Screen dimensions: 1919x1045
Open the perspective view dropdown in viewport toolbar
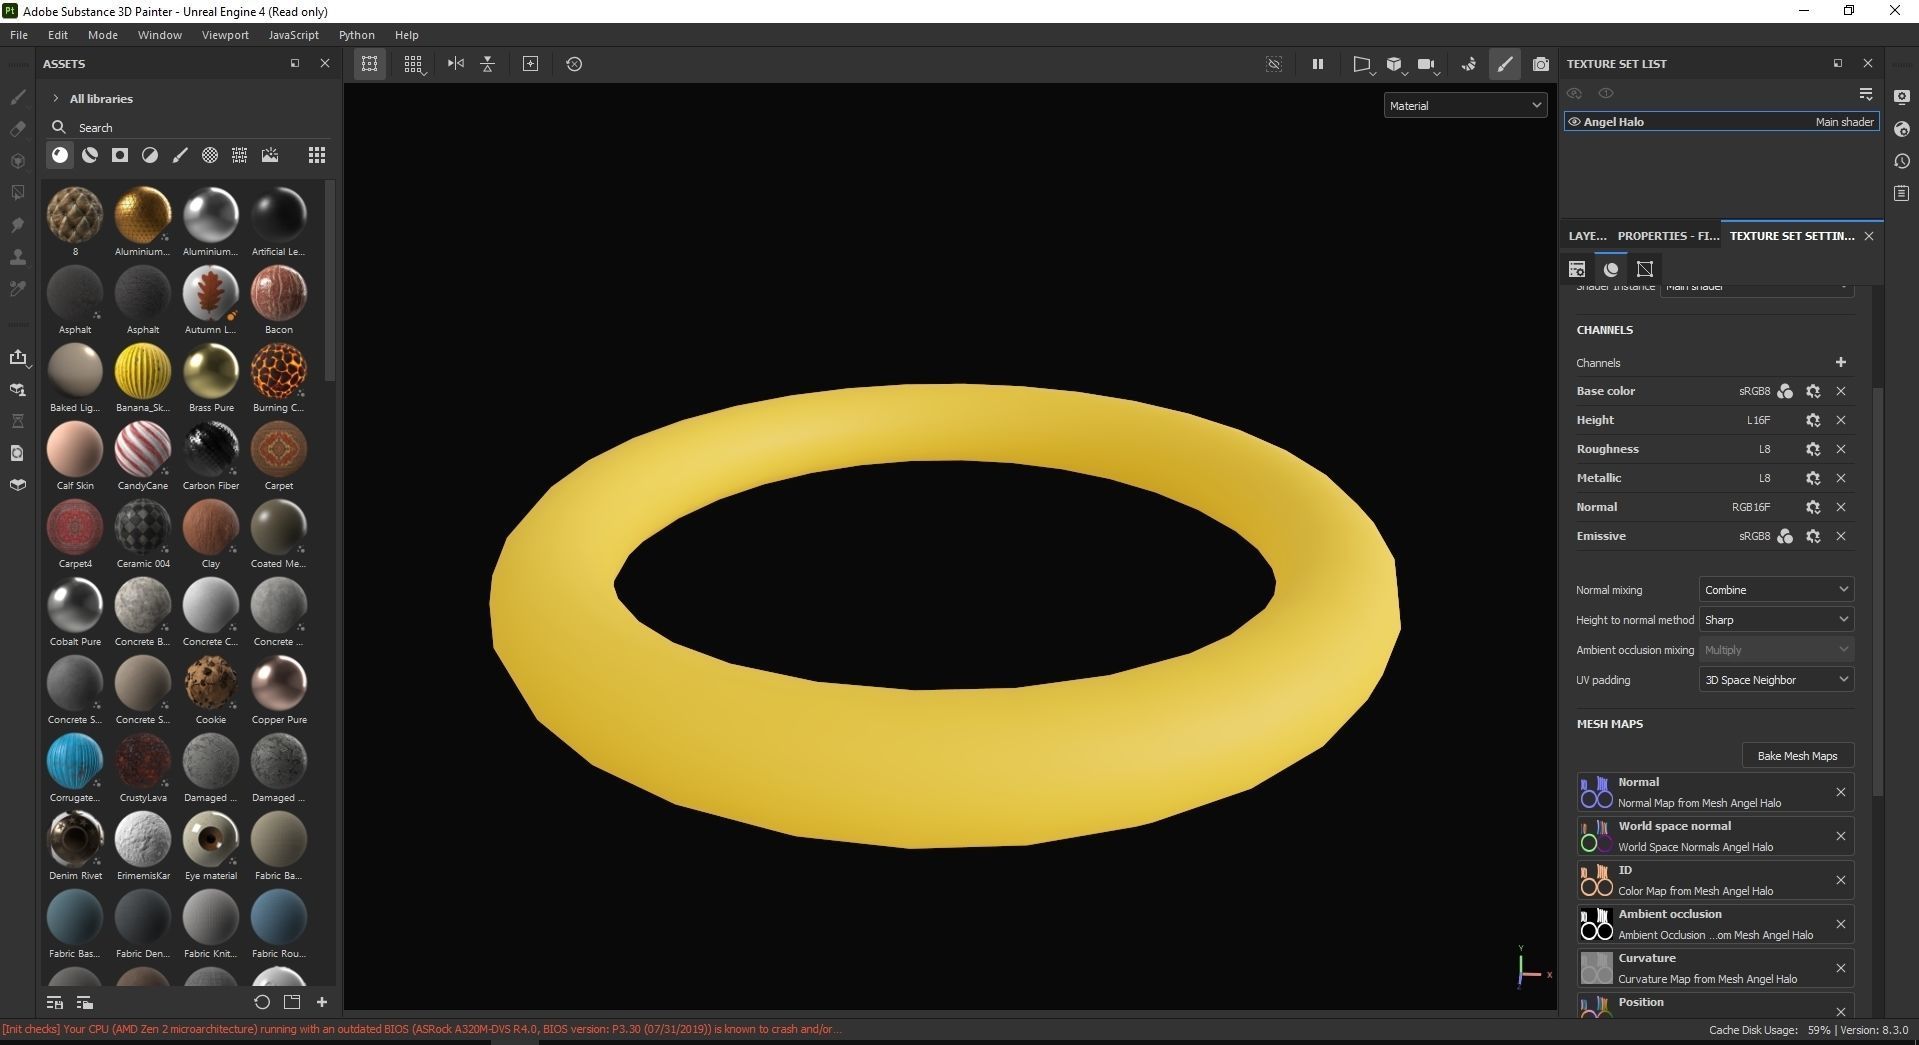point(1363,65)
